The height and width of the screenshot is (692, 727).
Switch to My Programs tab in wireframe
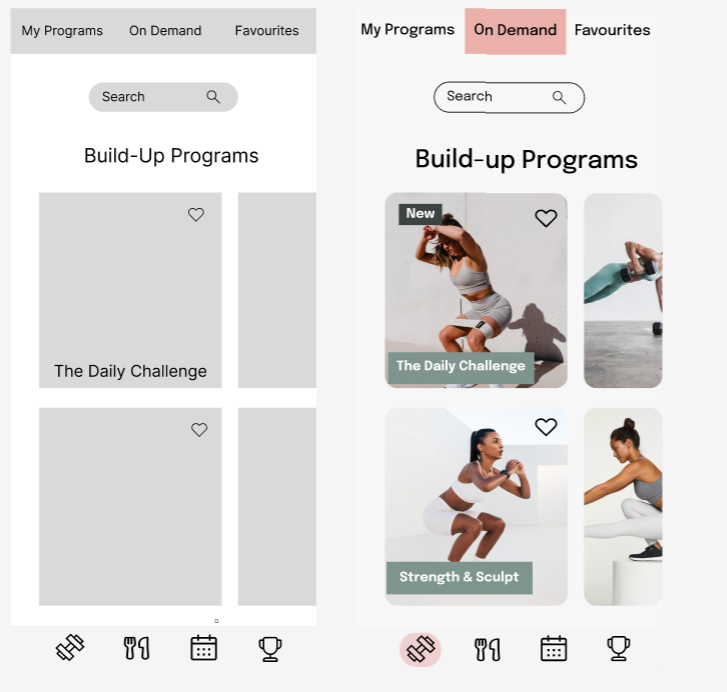click(62, 31)
